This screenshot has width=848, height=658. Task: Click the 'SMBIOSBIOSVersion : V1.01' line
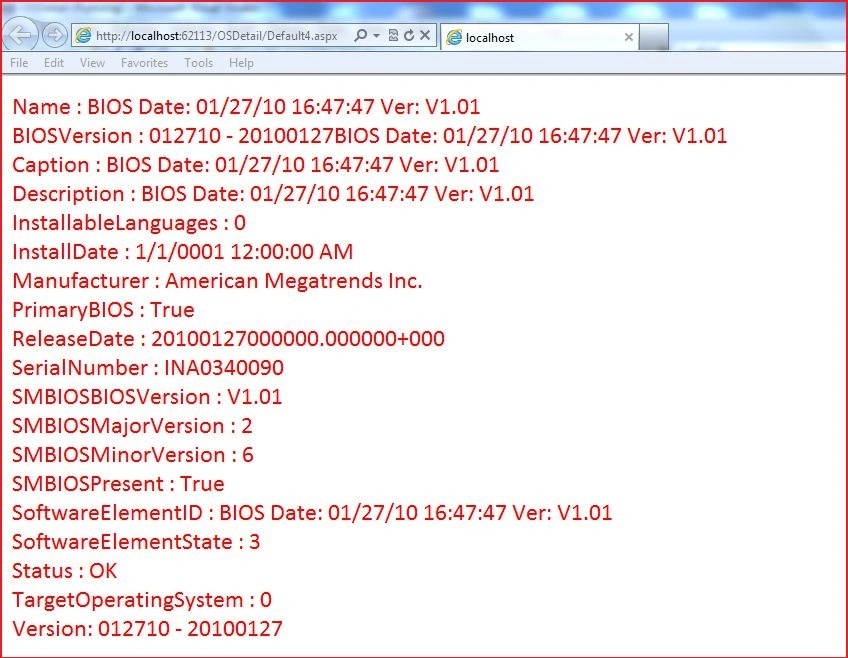tap(147, 397)
